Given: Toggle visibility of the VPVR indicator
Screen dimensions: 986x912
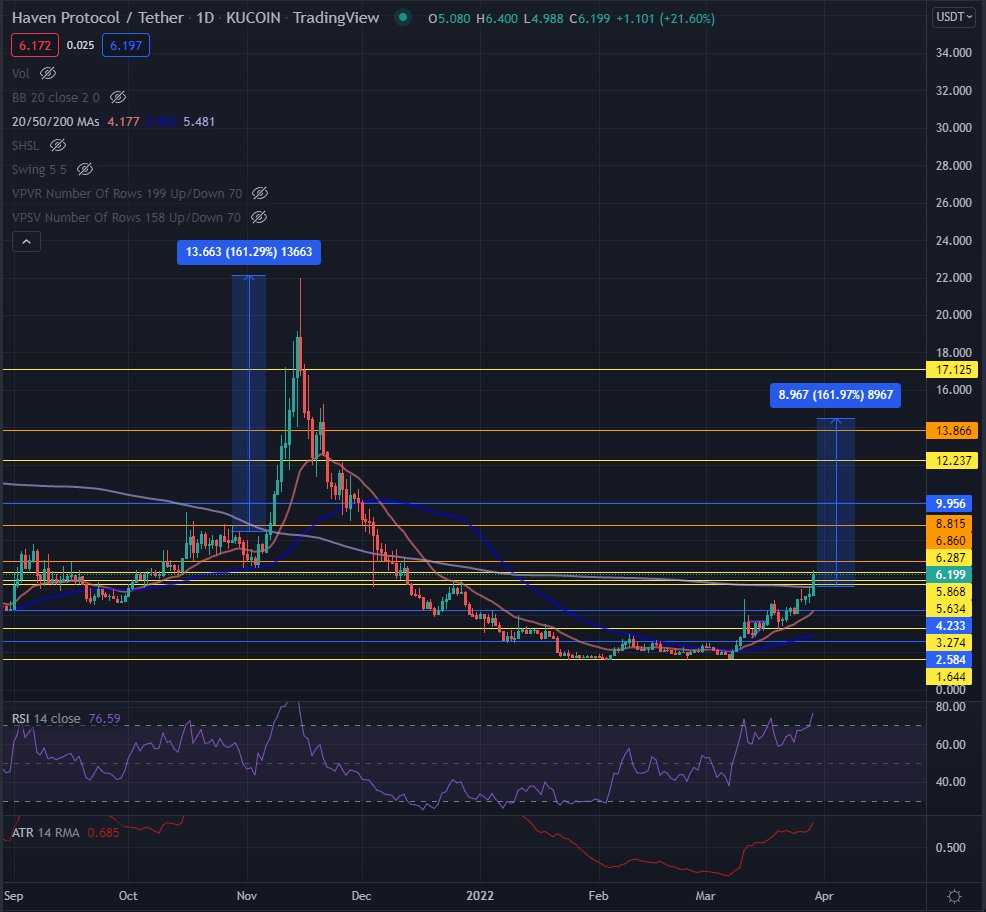Looking at the screenshot, I should tap(259, 193).
